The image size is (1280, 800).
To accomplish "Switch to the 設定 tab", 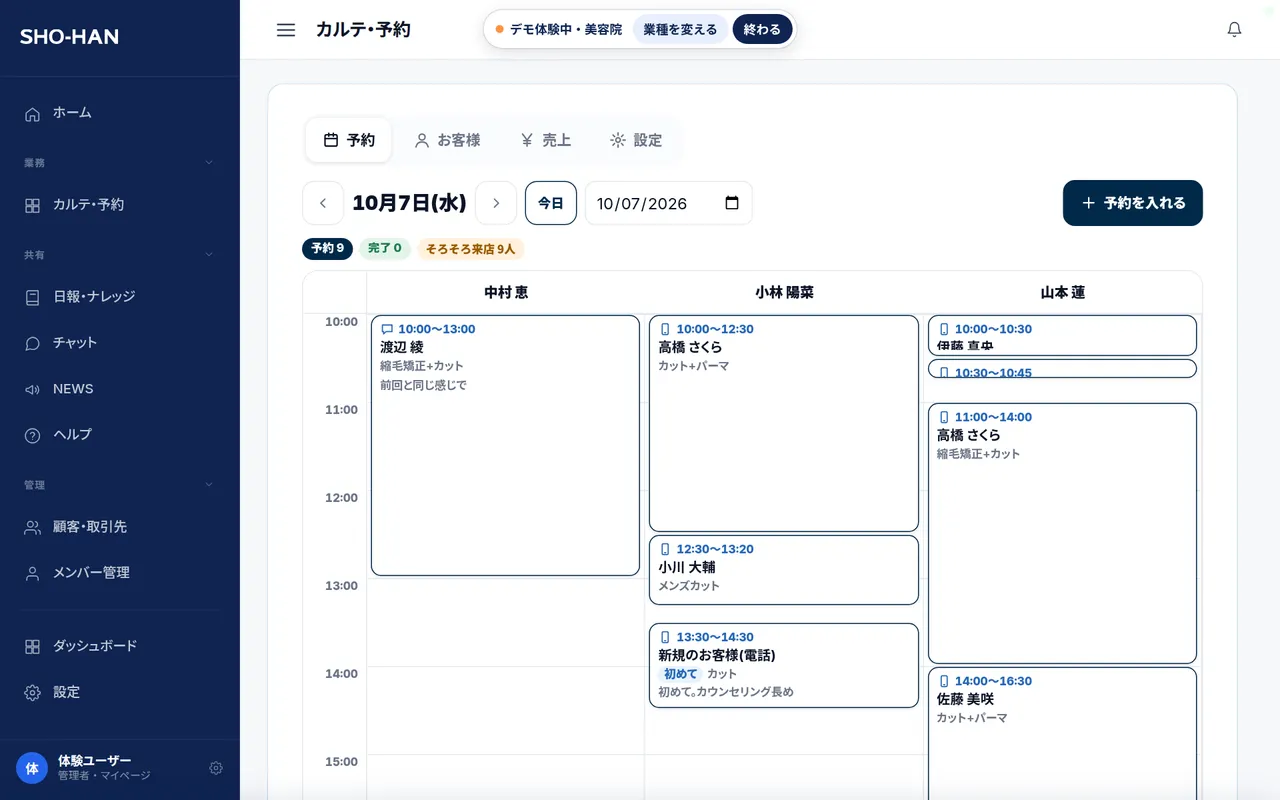I will click(636, 140).
